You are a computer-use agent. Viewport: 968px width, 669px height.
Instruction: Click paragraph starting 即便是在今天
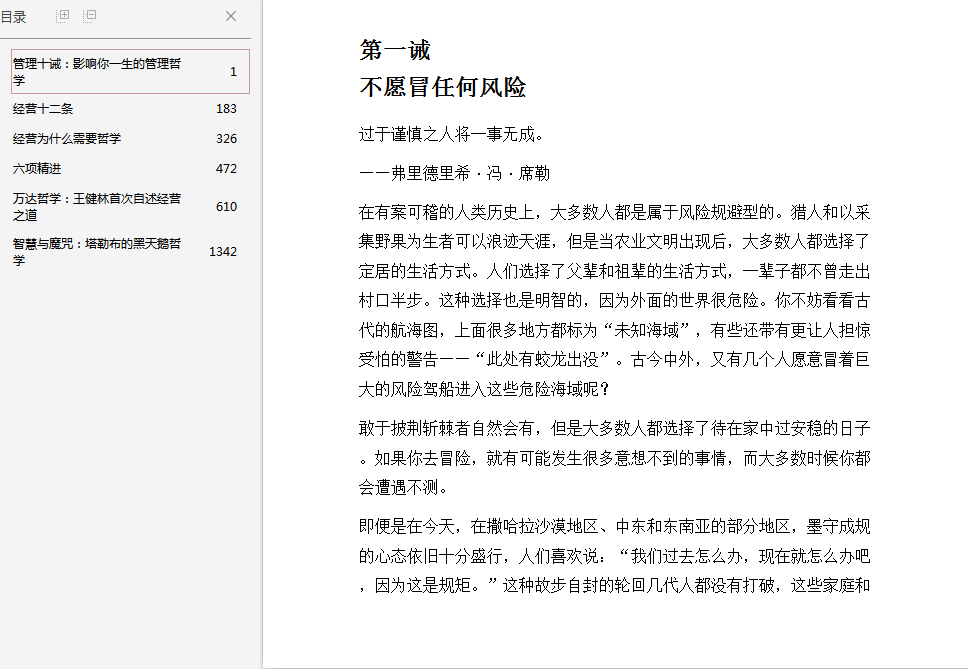point(614,556)
